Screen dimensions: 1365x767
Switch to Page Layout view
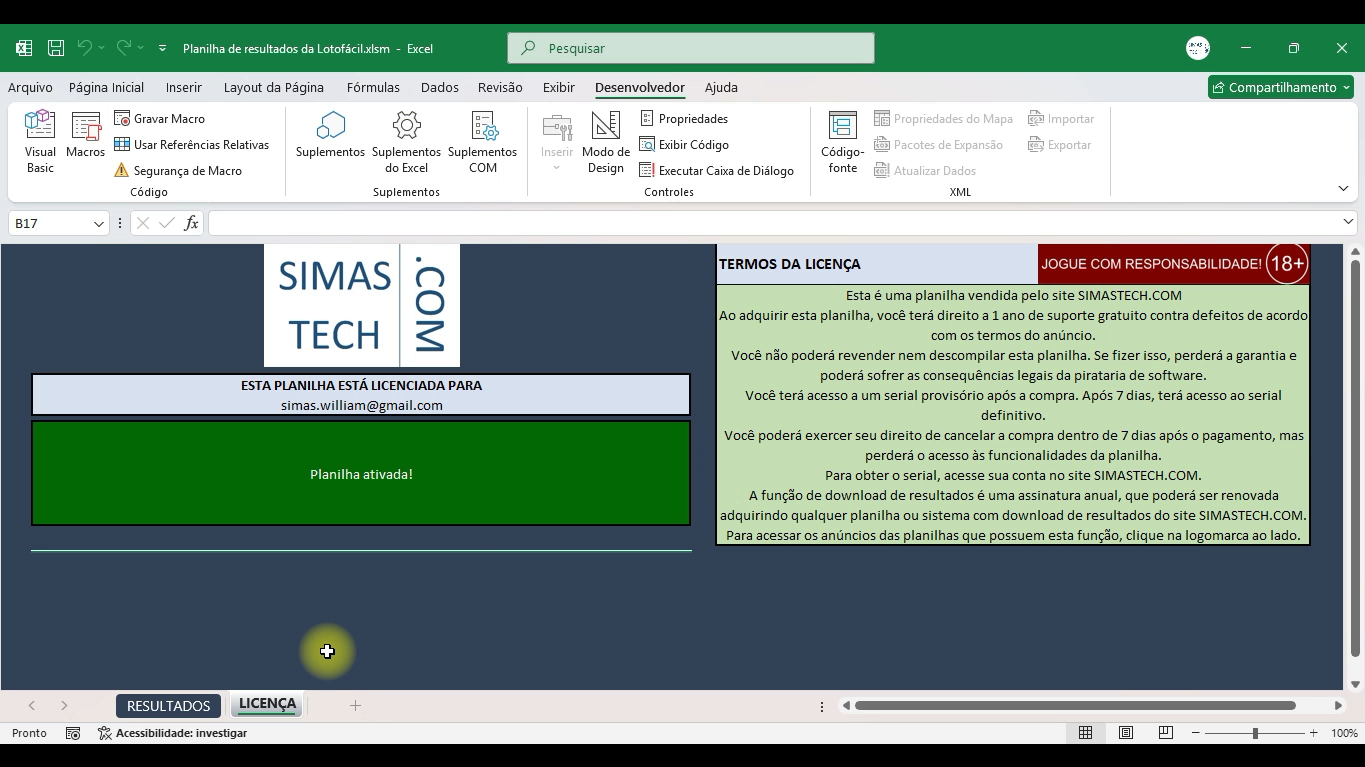[x=1126, y=733]
